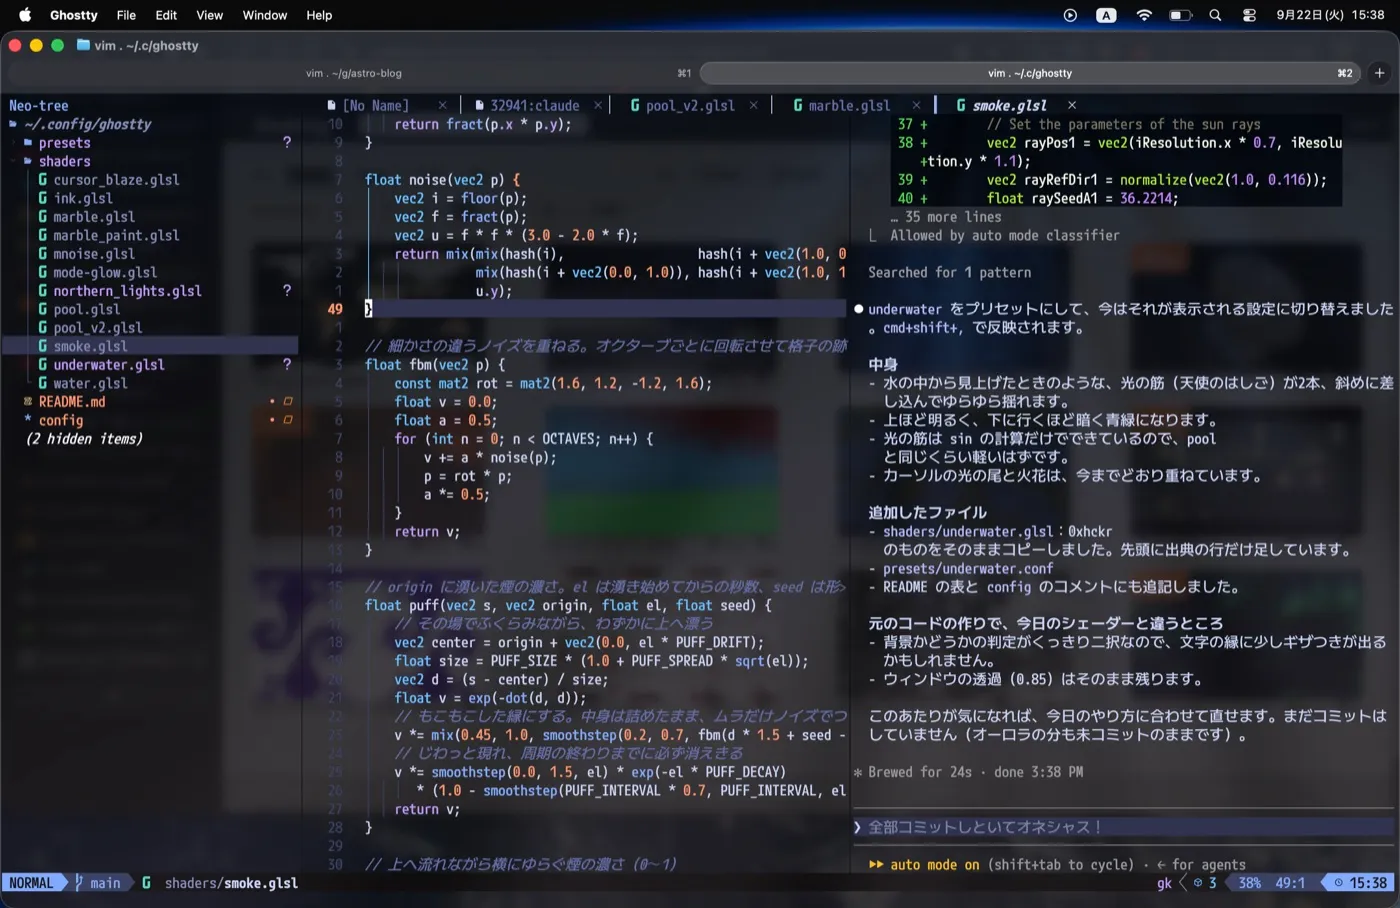
Task: Click the main git branch in statusline
Action: [x=97, y=883]
